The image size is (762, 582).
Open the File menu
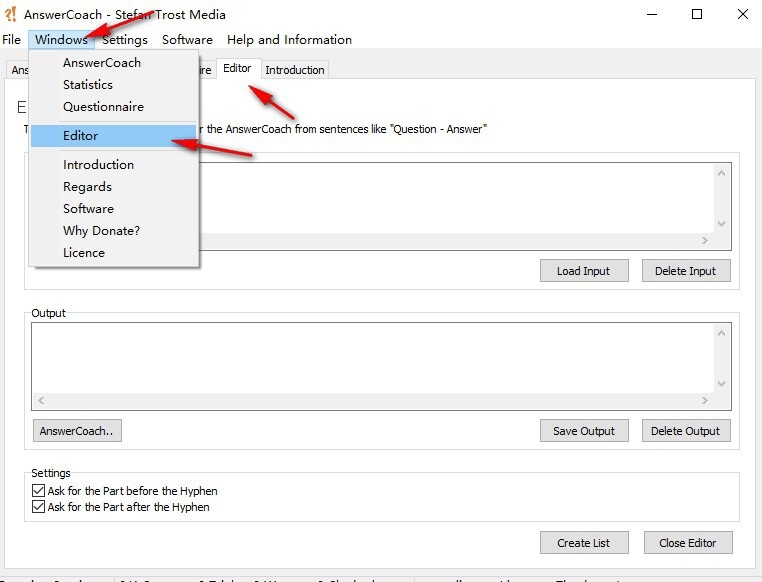[x=12, y=39]
